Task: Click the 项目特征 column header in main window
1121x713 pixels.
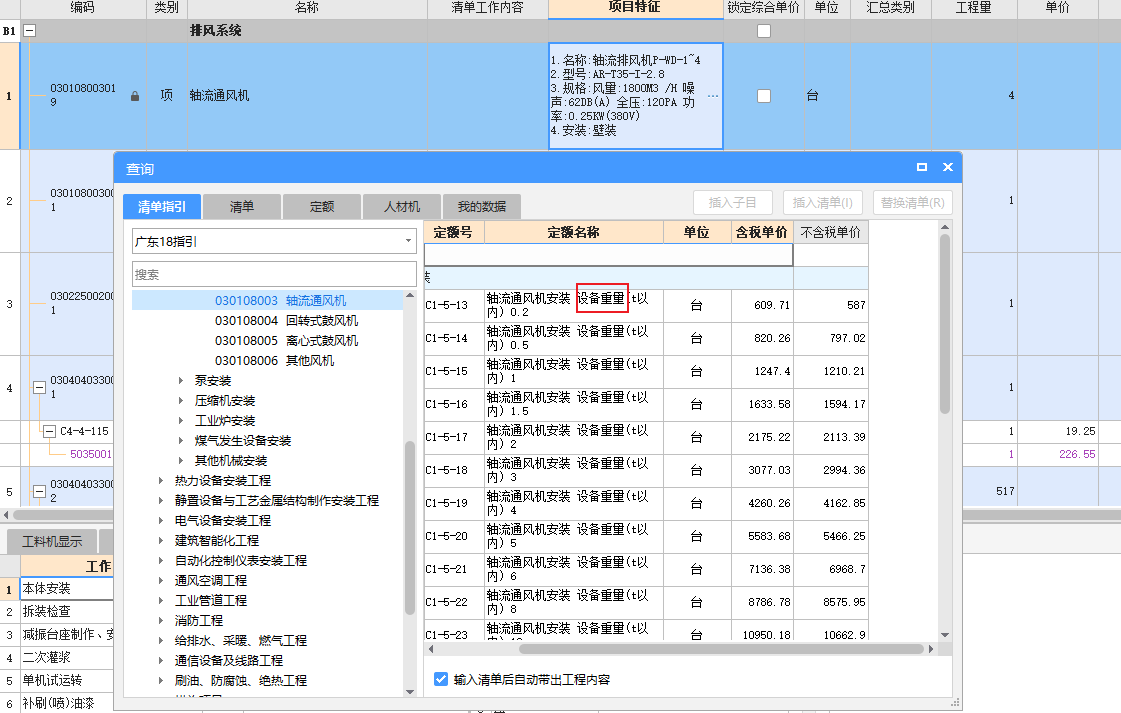Action: (636, 8)
